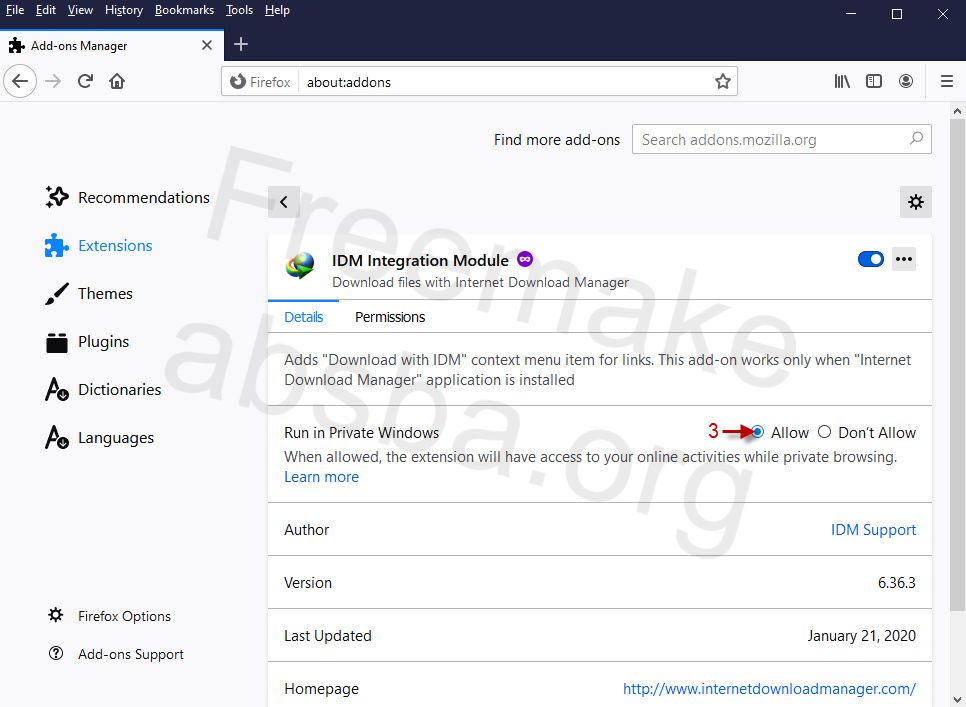Screen dimensions: 966x707
Task: Maximize the Firefox window
Action: point(897,14)
